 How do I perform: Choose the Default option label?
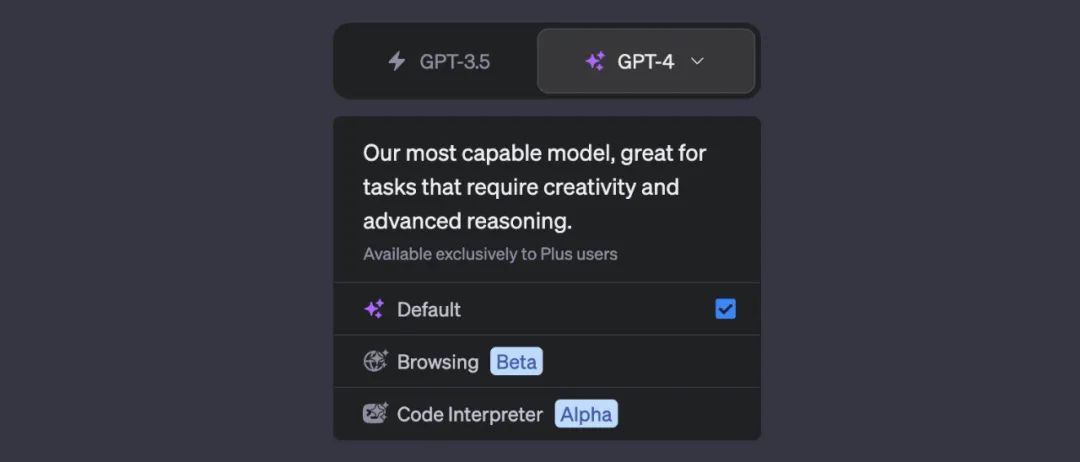coord(429,310)
